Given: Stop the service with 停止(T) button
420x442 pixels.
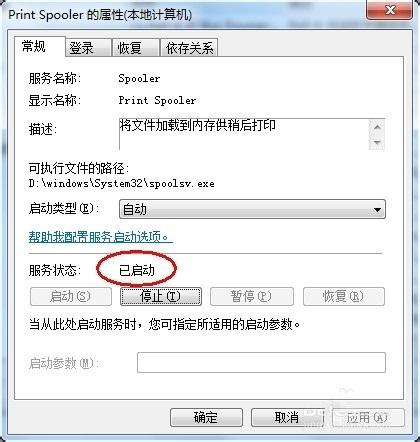Looking at the screenshot, I should [161, 296].
